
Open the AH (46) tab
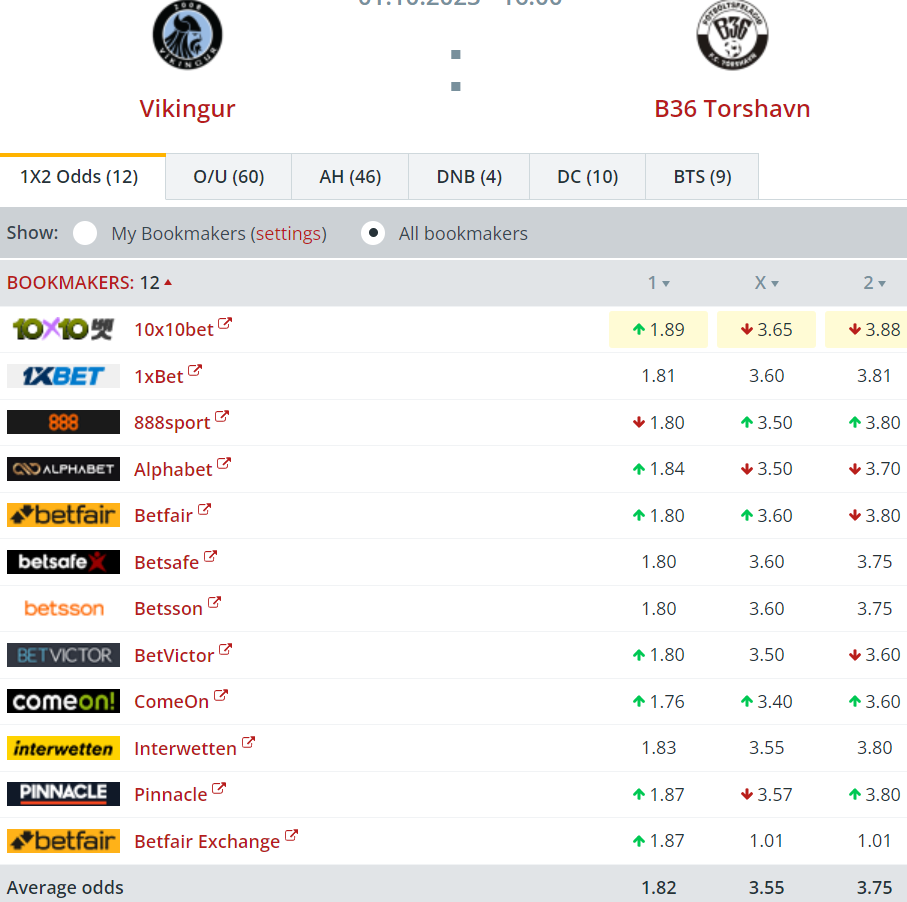(350, 176)
